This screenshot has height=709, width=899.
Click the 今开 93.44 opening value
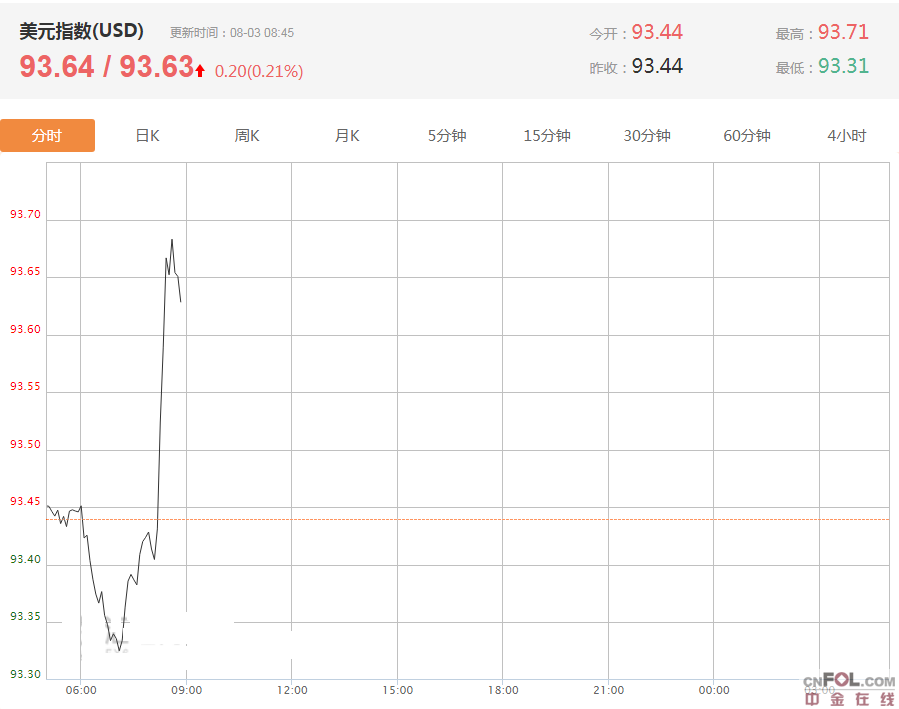coord(656,32)
